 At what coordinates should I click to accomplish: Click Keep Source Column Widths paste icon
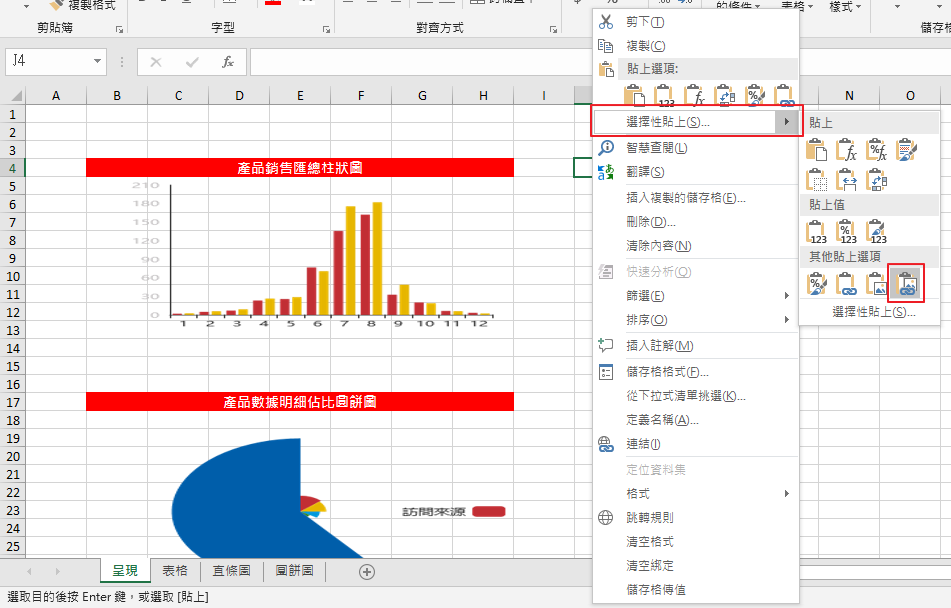[848, 180]
